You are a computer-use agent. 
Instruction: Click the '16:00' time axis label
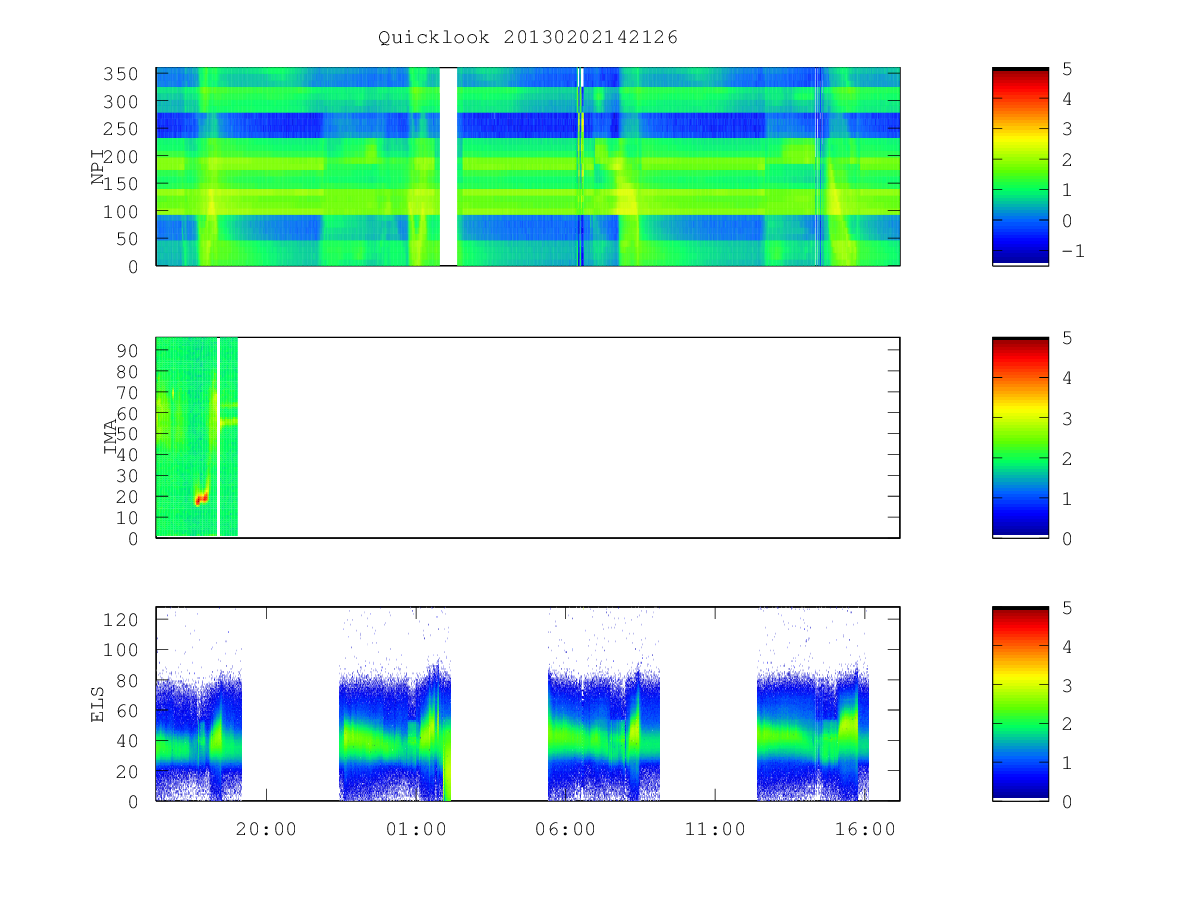[x=864, y=829]
